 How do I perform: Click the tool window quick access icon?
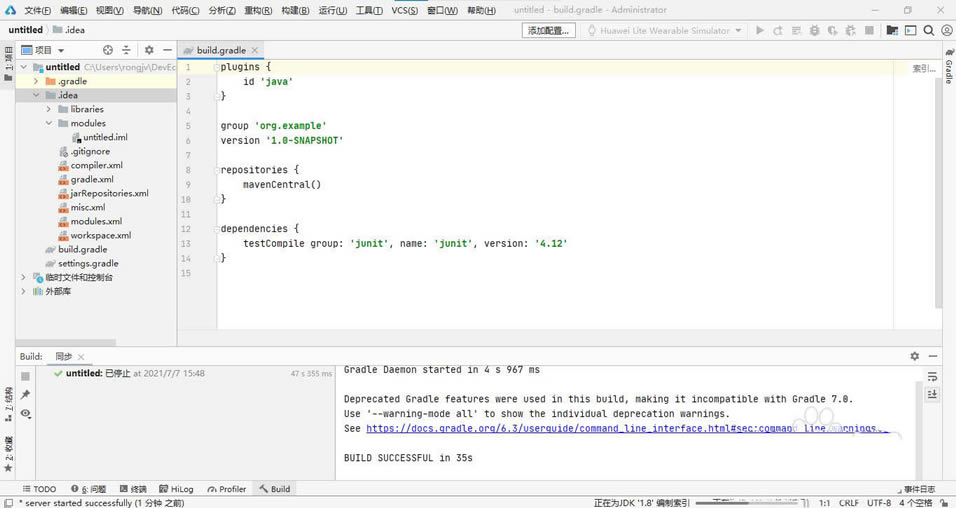click(x=9, y=503)
